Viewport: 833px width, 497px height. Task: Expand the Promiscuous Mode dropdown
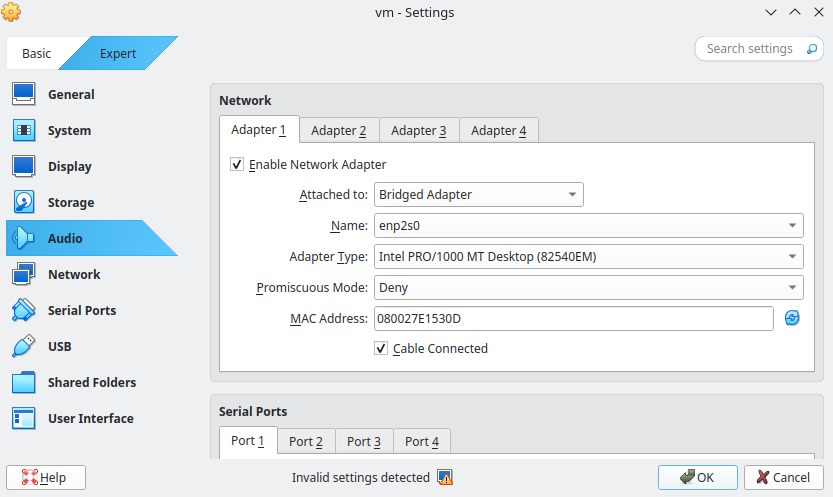pos(588,287)
